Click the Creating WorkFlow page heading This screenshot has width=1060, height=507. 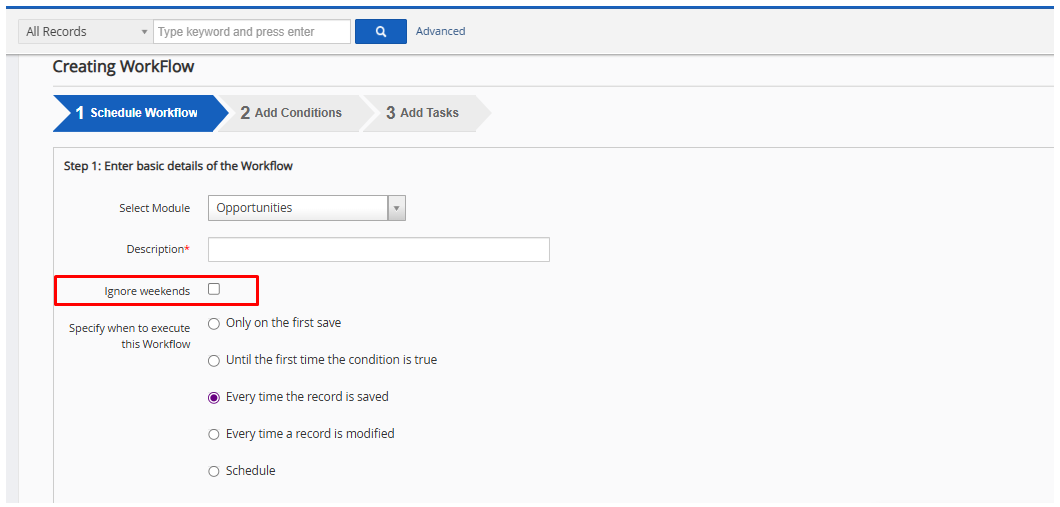tap(123, 67)
